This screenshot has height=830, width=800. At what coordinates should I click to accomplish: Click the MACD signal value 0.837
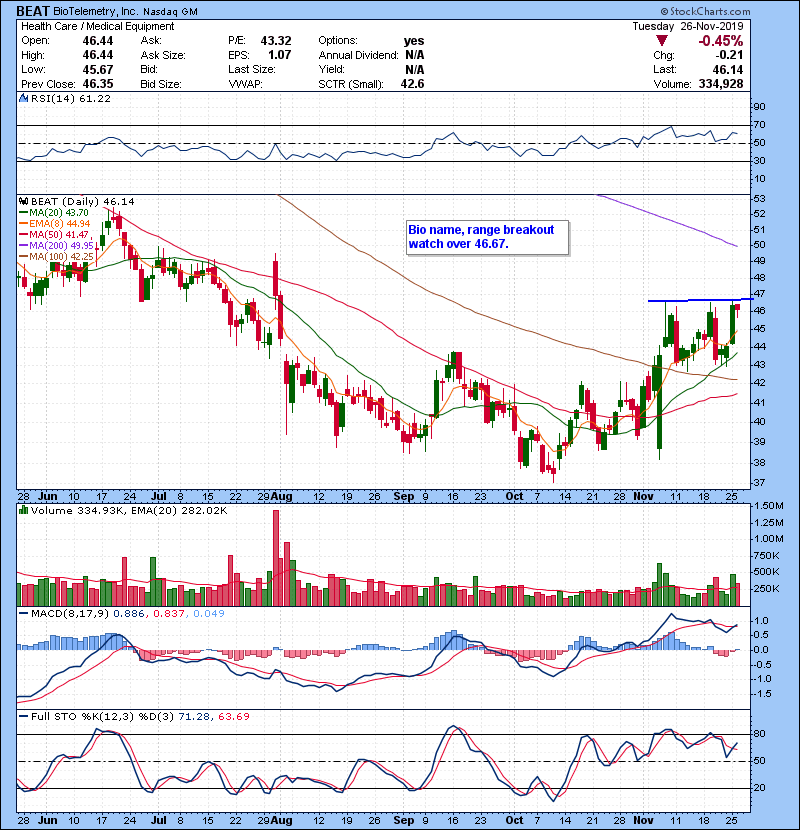point(168,614)
